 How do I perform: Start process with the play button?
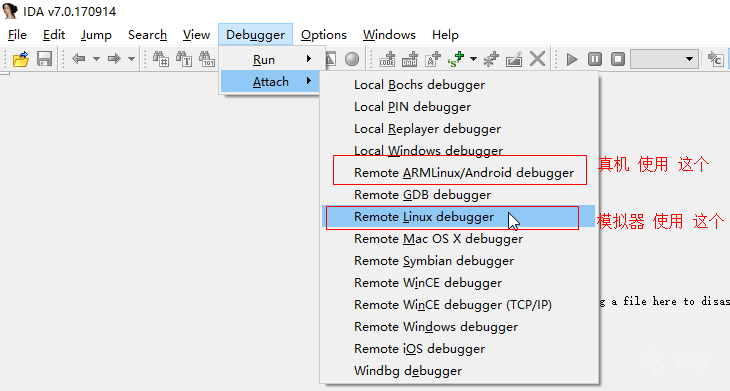pos(572,59)
